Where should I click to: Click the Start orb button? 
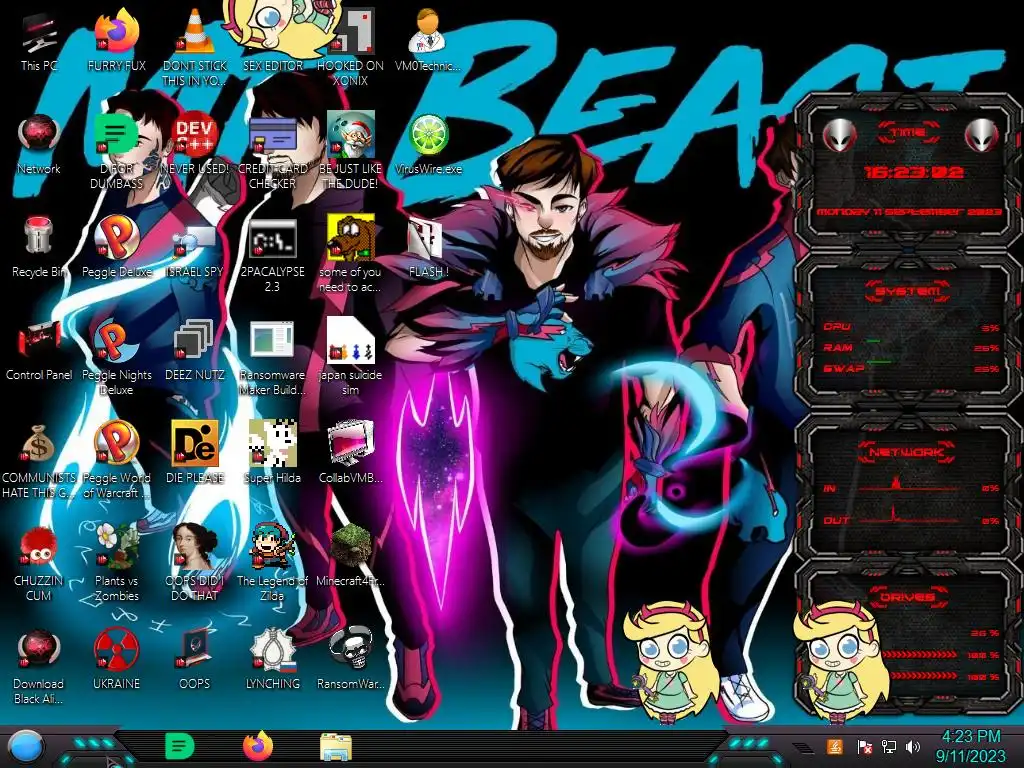(x=26, y=746)
